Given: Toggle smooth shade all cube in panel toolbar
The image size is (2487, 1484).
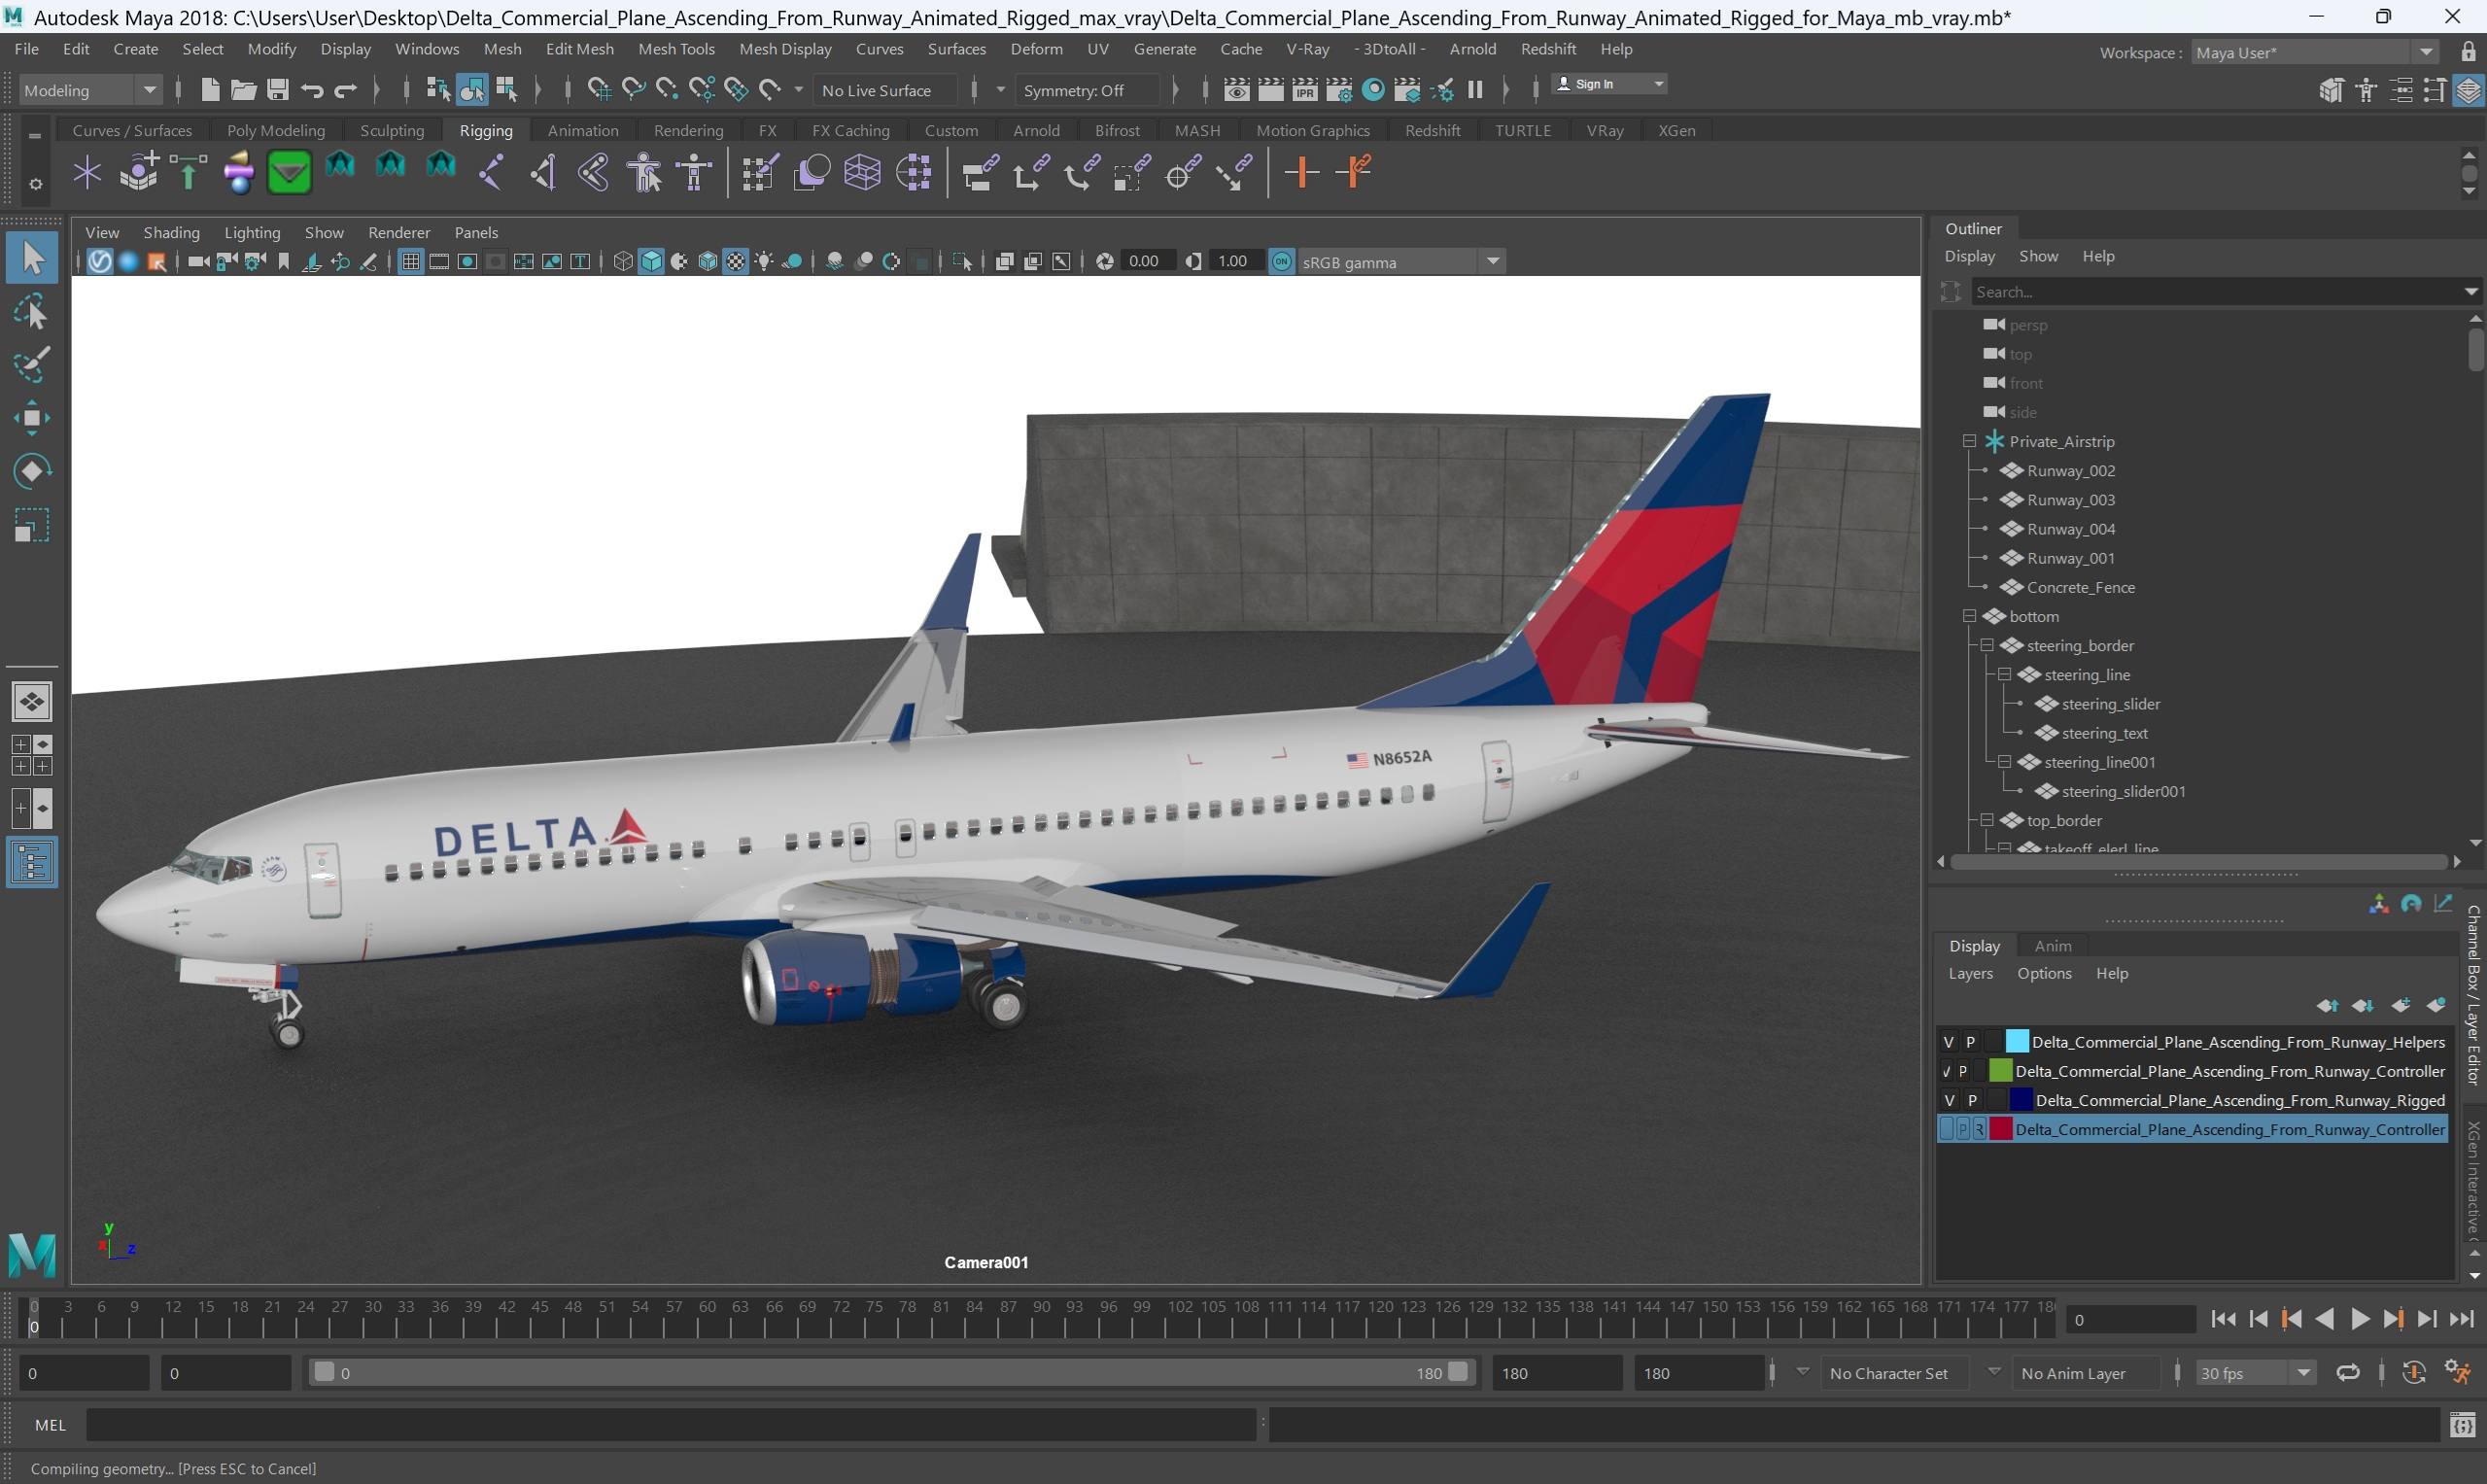Looking at the screenshot, I should (651, 262).
